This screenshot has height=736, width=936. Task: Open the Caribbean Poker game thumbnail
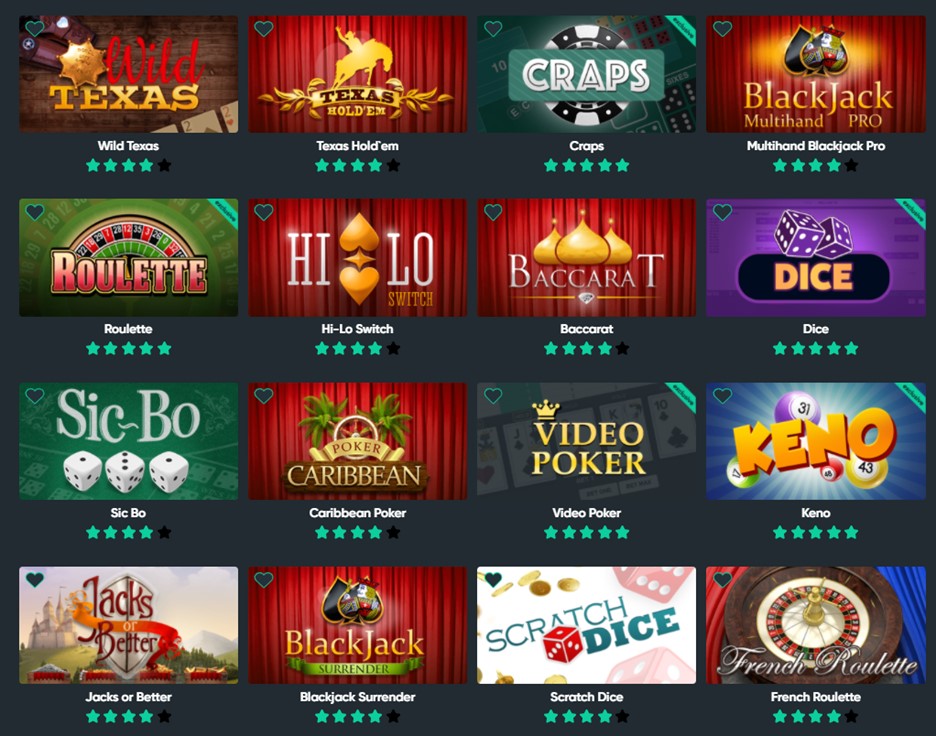[358, 441]
